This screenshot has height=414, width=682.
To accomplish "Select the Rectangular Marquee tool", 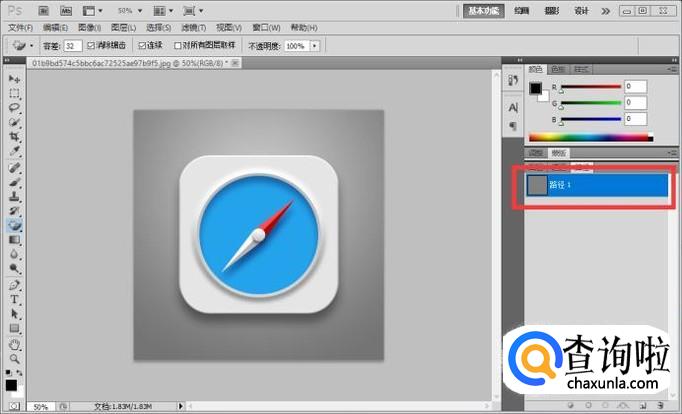I will (x=14, y=93).
